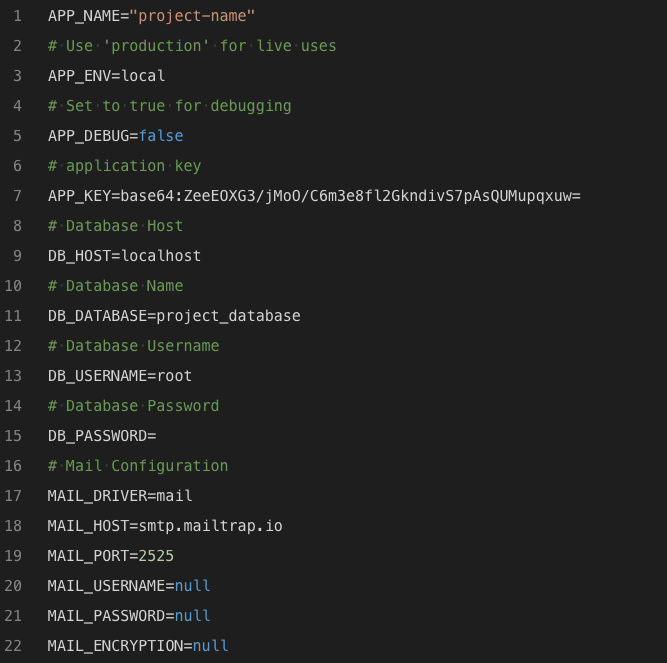Viewport: 667px width, 663px height.
Task: Click the '# Mail Configuration' comment
Action: [x=138, y=466]
